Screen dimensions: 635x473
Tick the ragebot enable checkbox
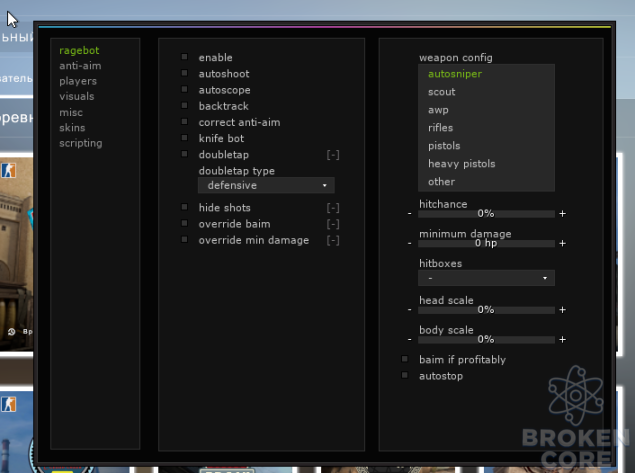tap(184, 57)
